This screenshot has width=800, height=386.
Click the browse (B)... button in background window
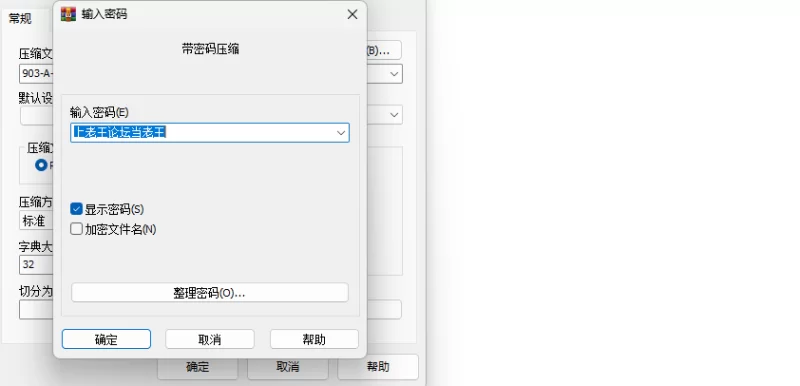coord(384,50)
